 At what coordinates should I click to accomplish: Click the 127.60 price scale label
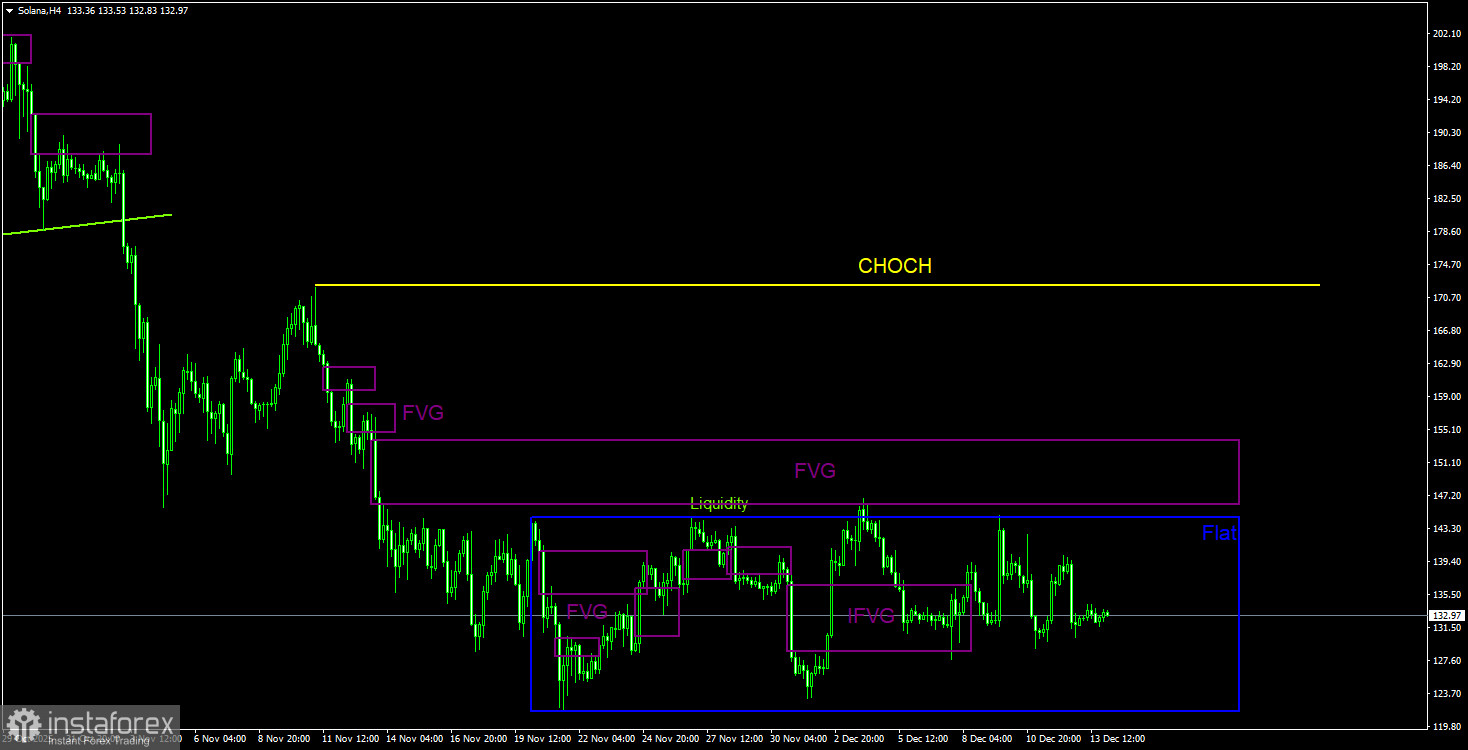[1445, 661]
